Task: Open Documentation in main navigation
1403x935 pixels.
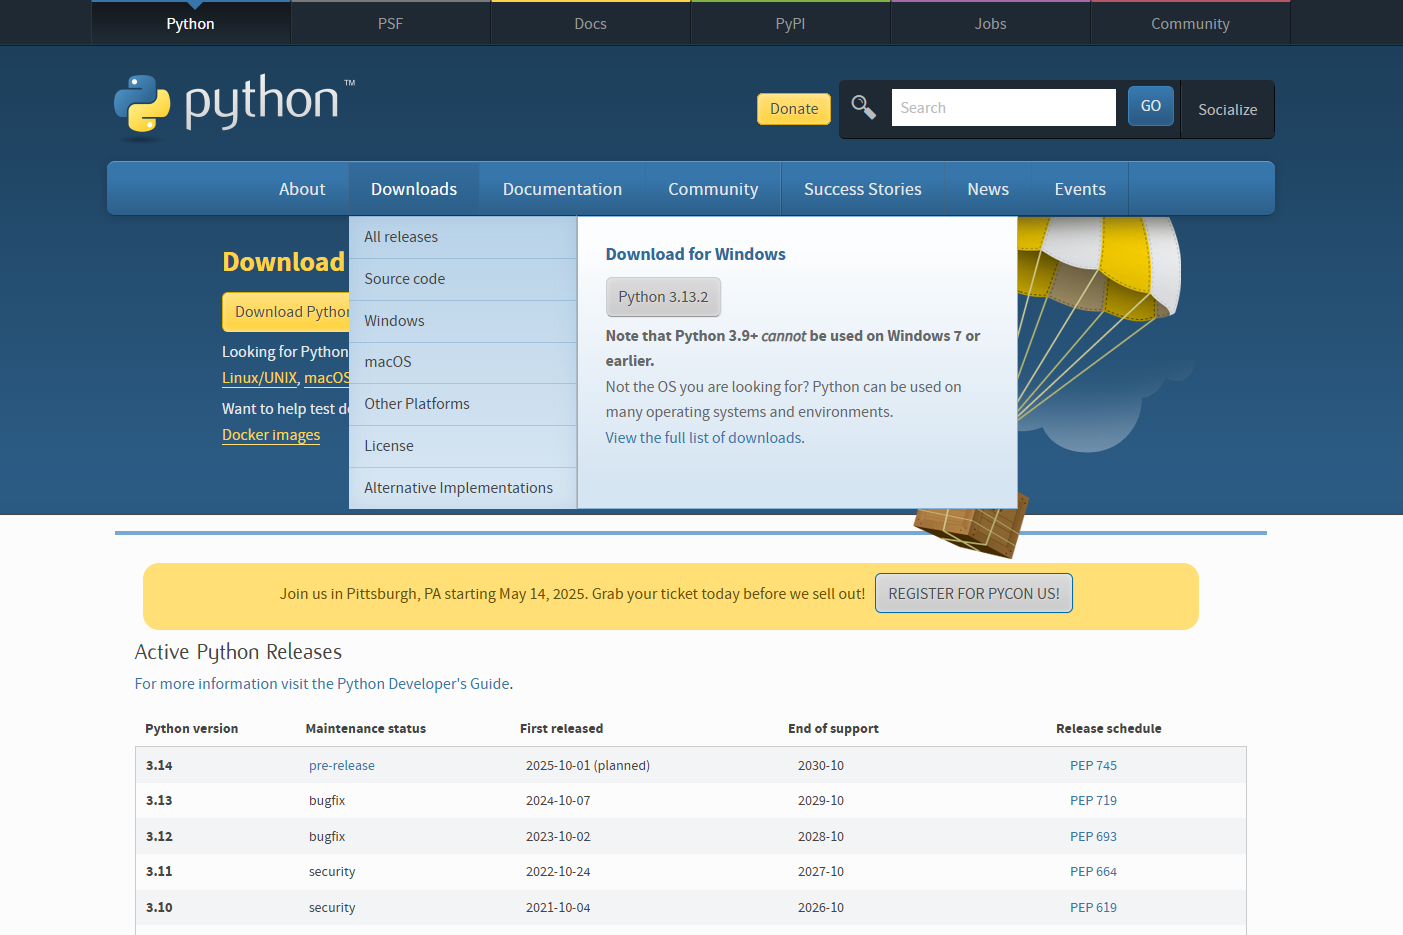Action: pyautogui.click(x=562, y=189)
